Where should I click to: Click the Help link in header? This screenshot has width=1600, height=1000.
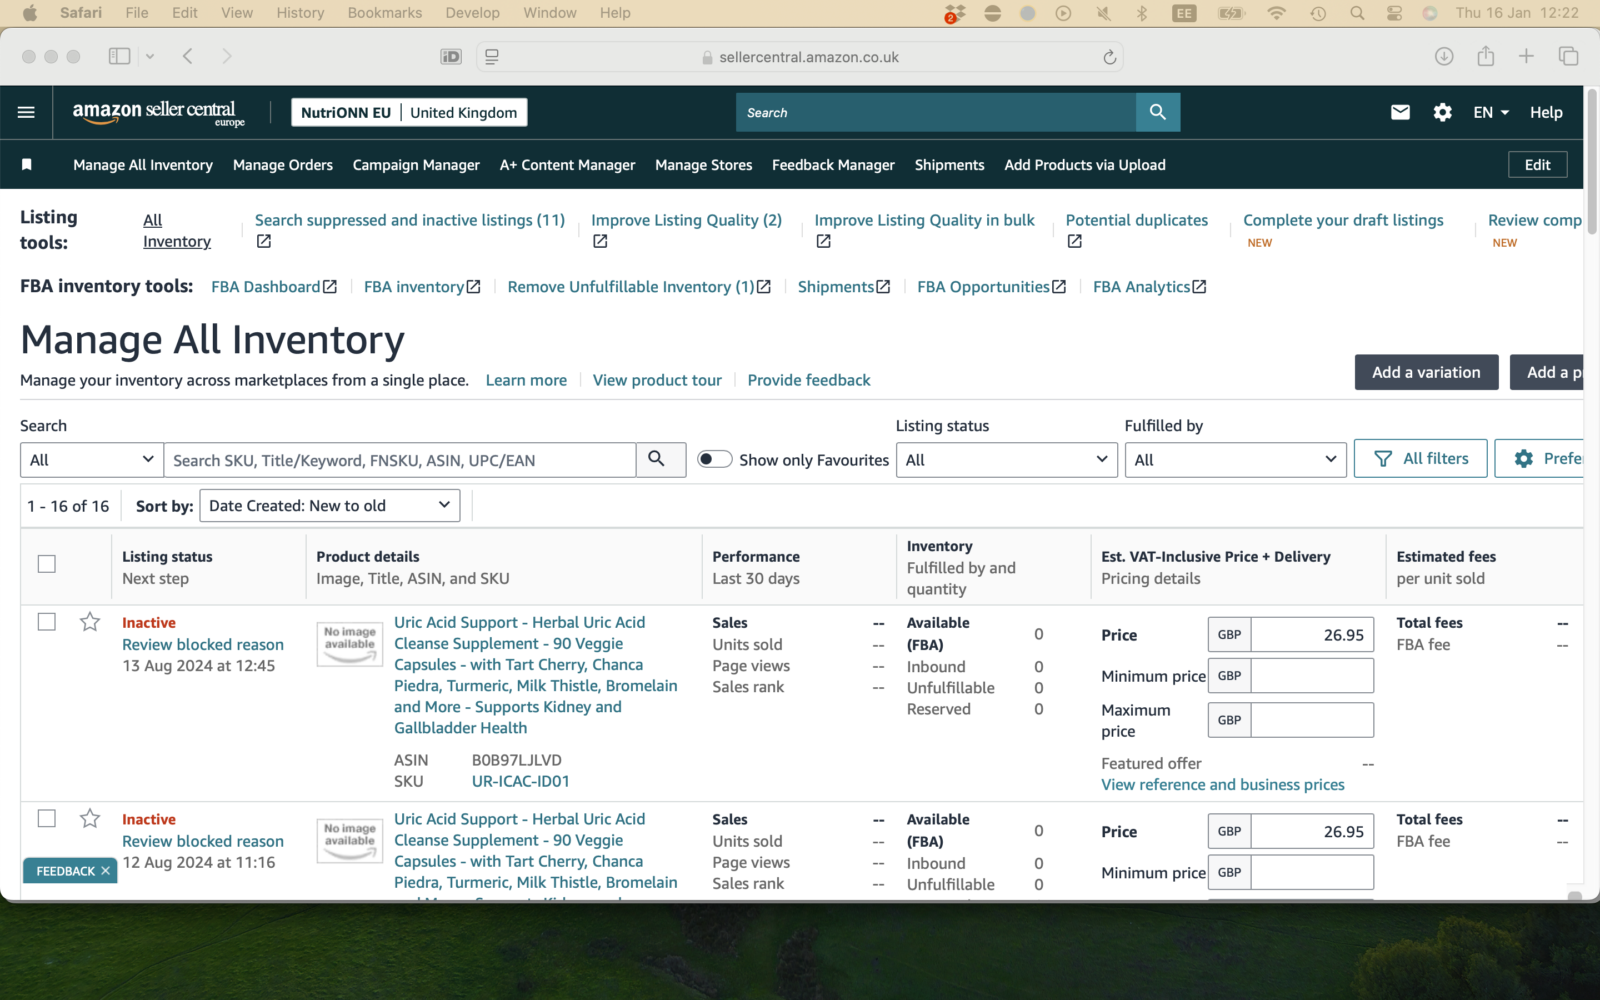1546,112
